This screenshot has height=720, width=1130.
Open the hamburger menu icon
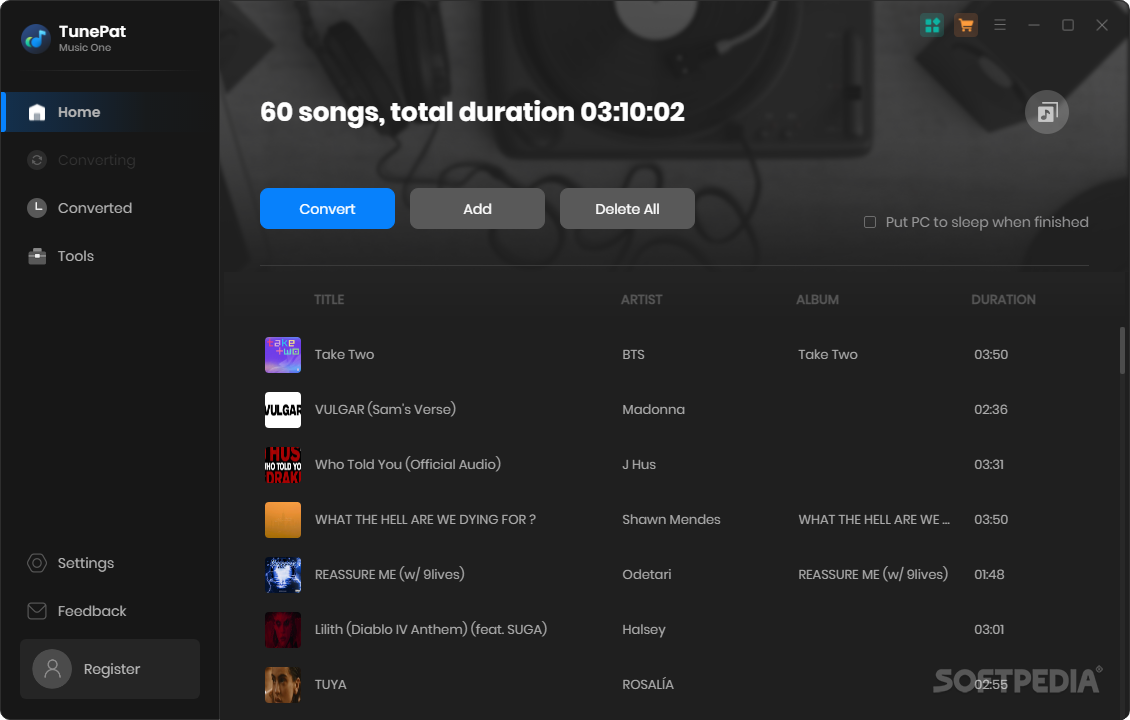coord(1000,25)
